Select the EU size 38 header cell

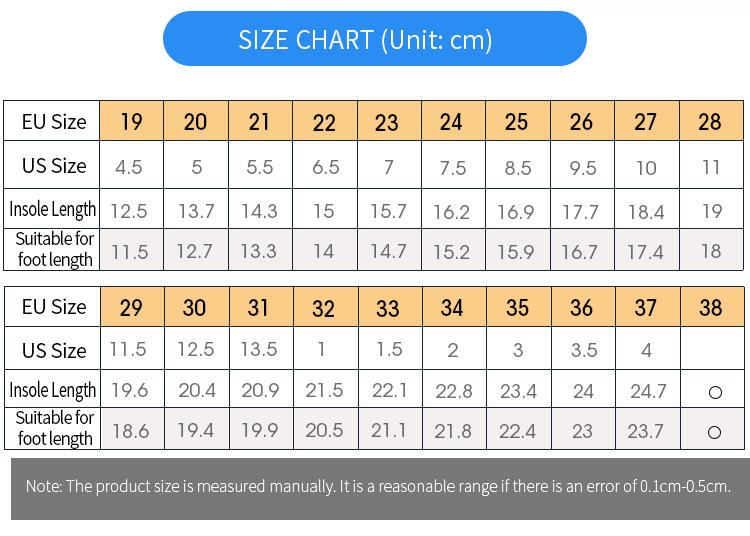tap(710, 307)
